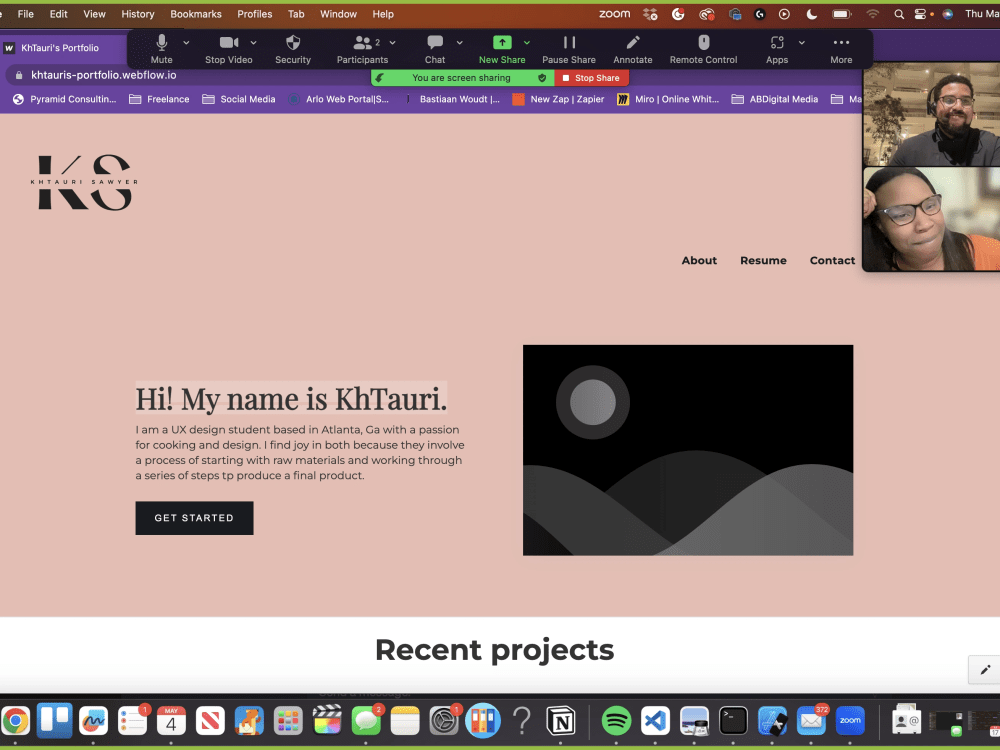Image resolution: width=1000 pixels, height=750 pixels.
Task: Open the Annotate pencil tool
Action: pyautogui.click(x=633, y=48)
